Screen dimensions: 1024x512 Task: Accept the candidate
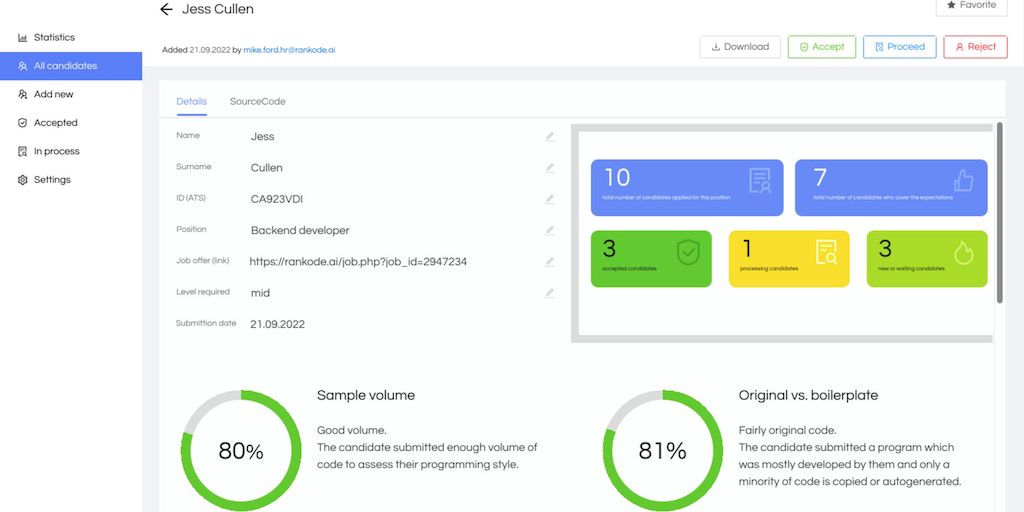click(x=822, y=47)
